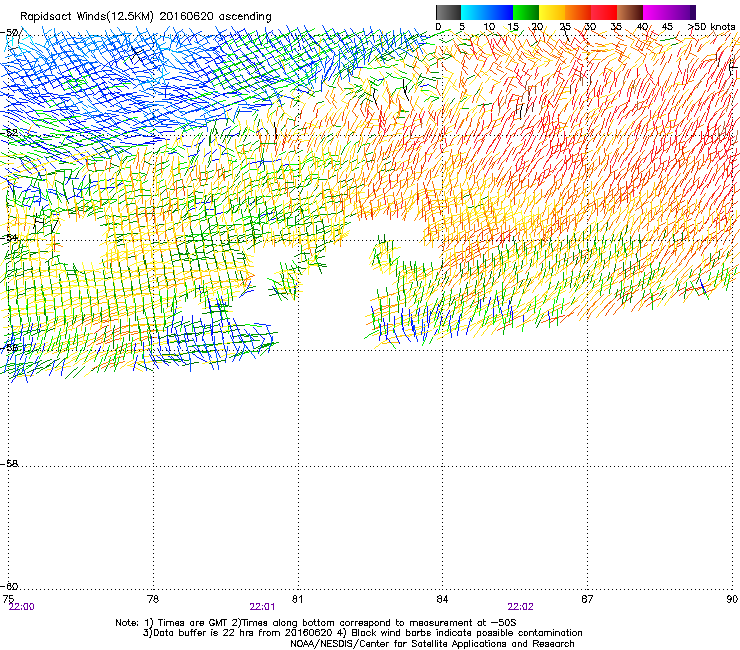740x650 pixels.
Task: Click the legend tick label '45'
Action: (667, 26)
